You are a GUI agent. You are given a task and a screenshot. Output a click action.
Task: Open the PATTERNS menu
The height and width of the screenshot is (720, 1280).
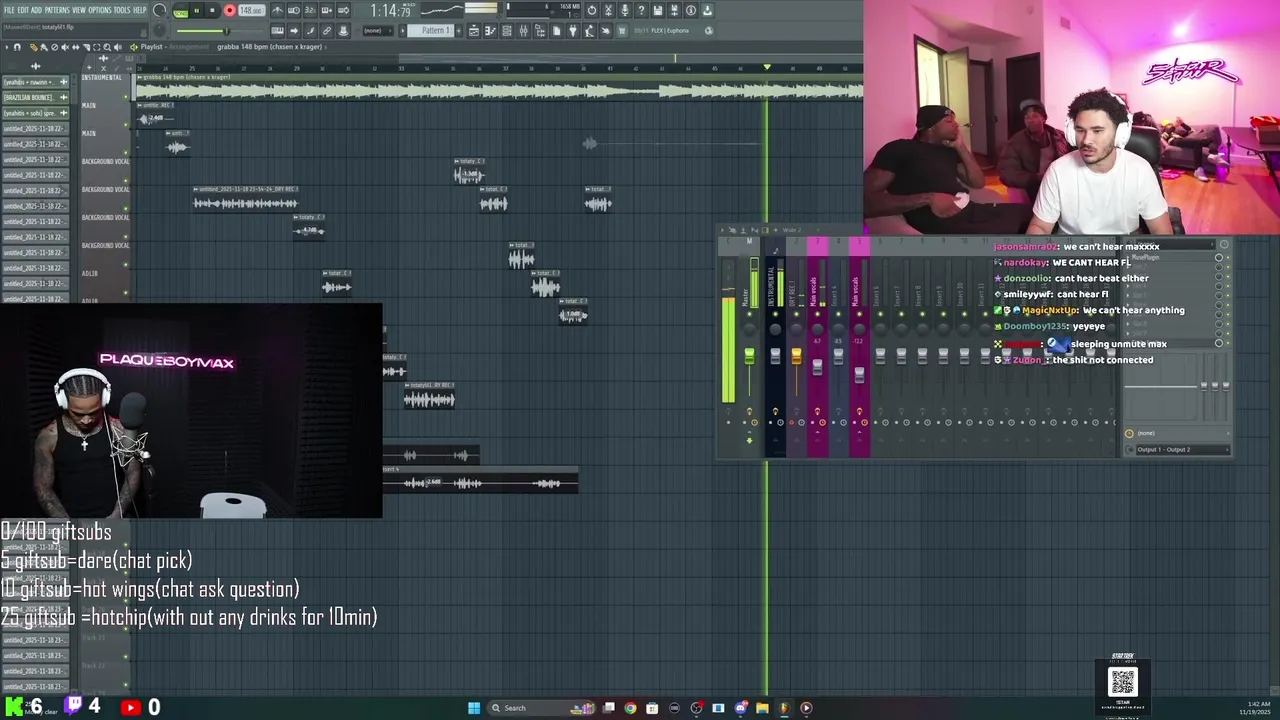pos(57,10)
